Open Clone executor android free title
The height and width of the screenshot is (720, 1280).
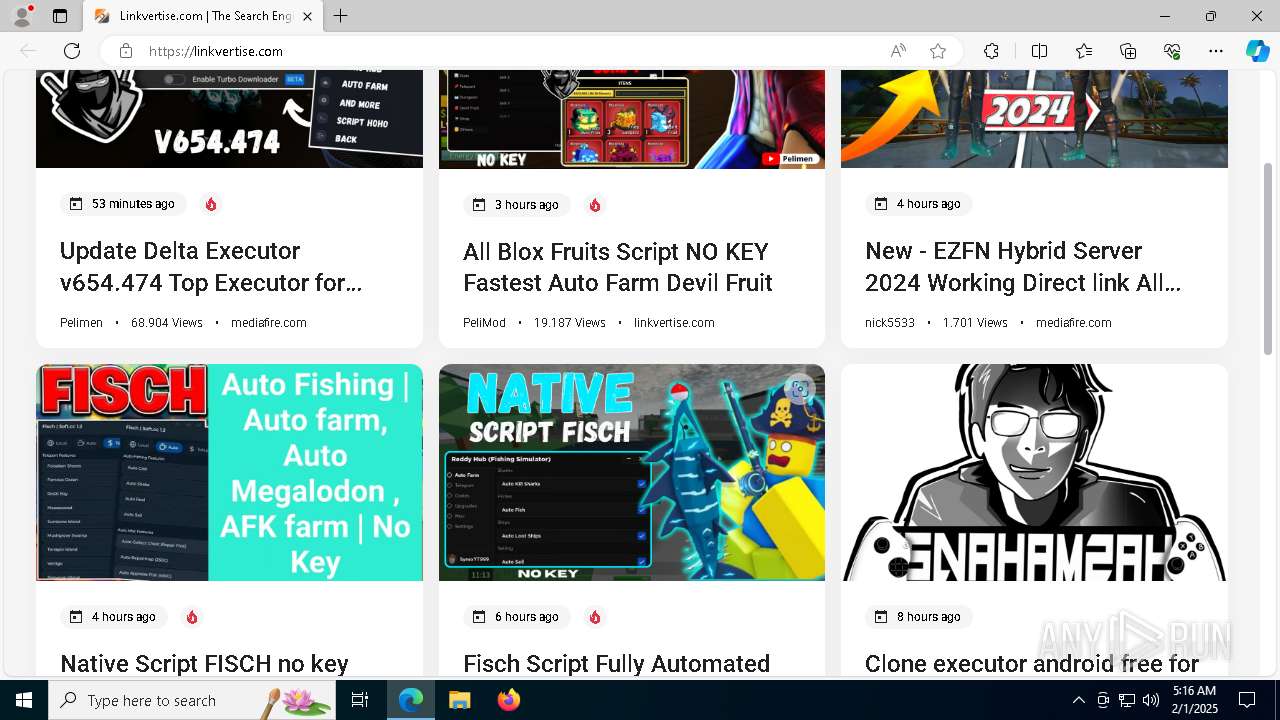(x=1031, y=664)
